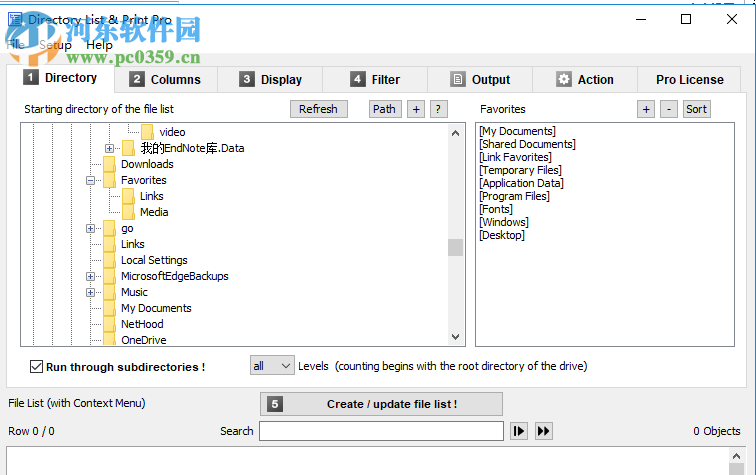Switch to the Display tab
Viewport: 756px width, 475px height.
[x=270, y=80]
